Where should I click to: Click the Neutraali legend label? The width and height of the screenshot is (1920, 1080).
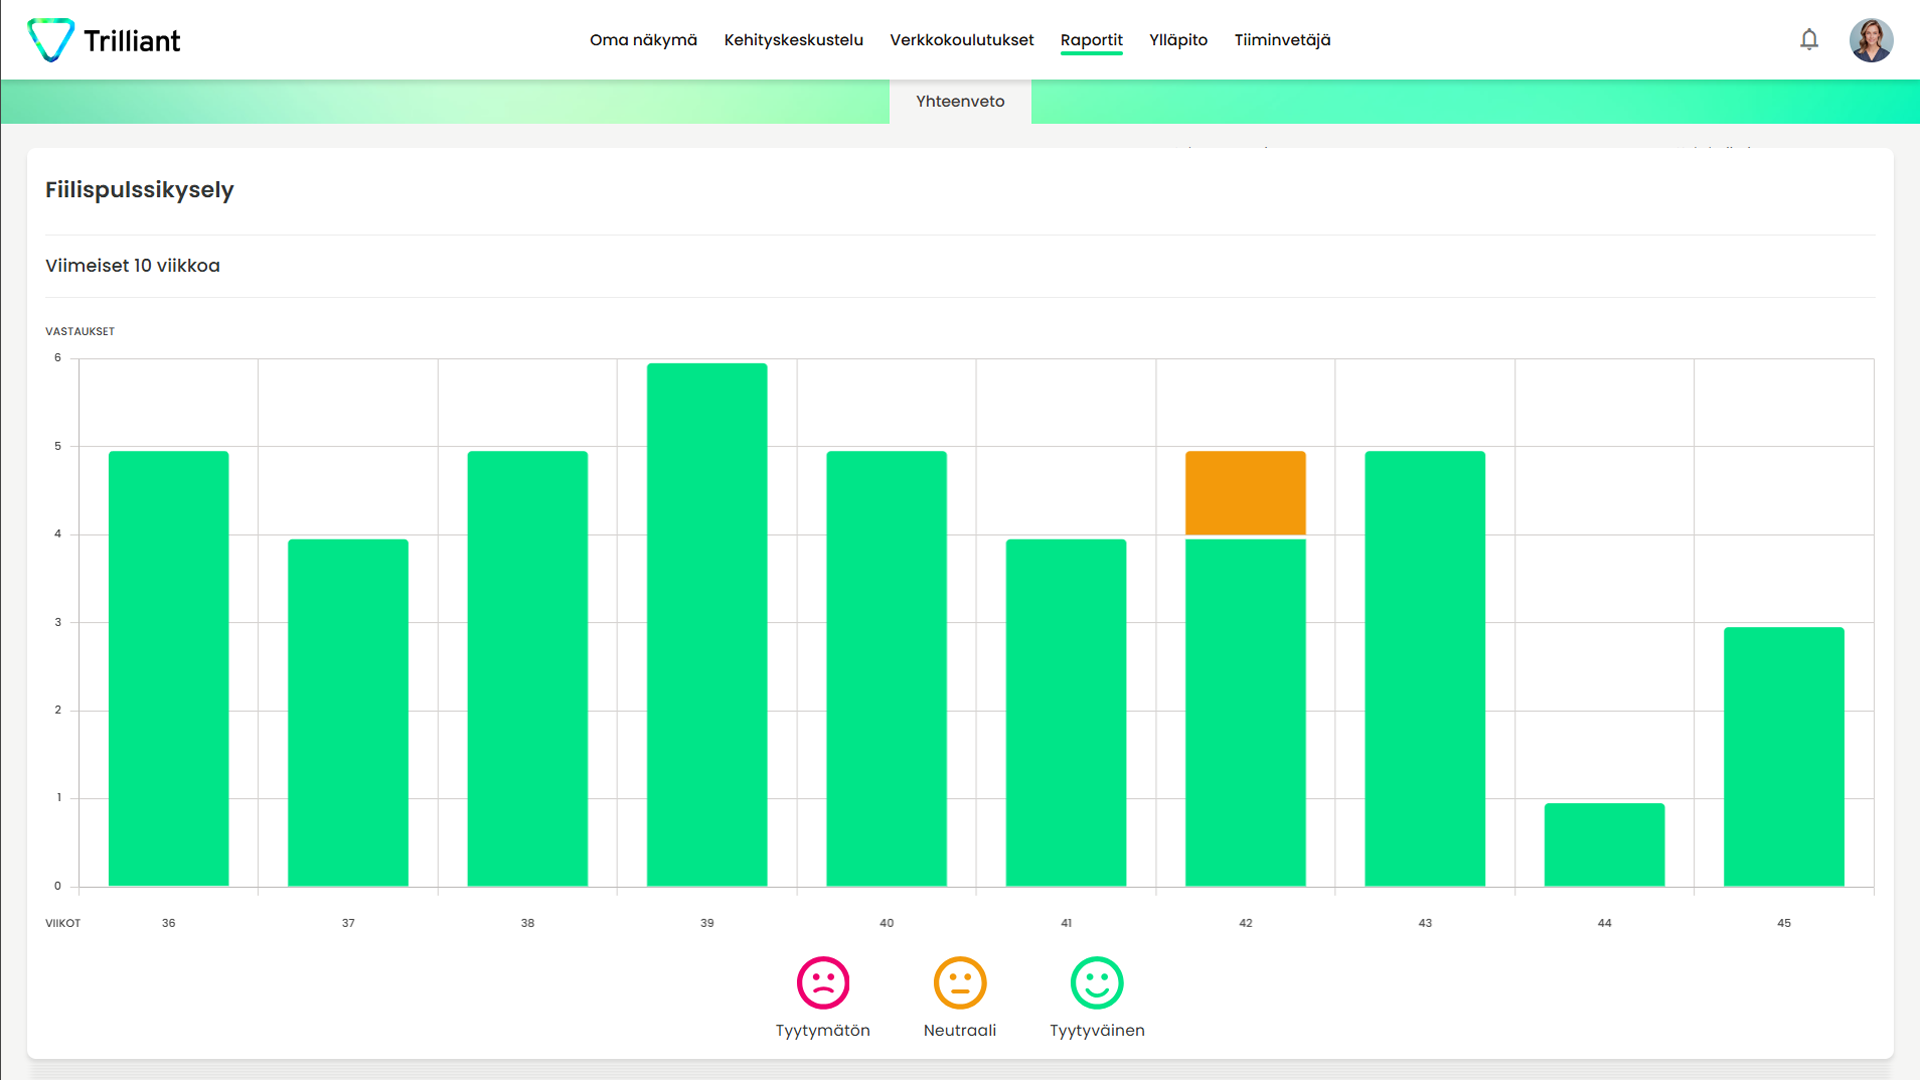coord(960,1030)
